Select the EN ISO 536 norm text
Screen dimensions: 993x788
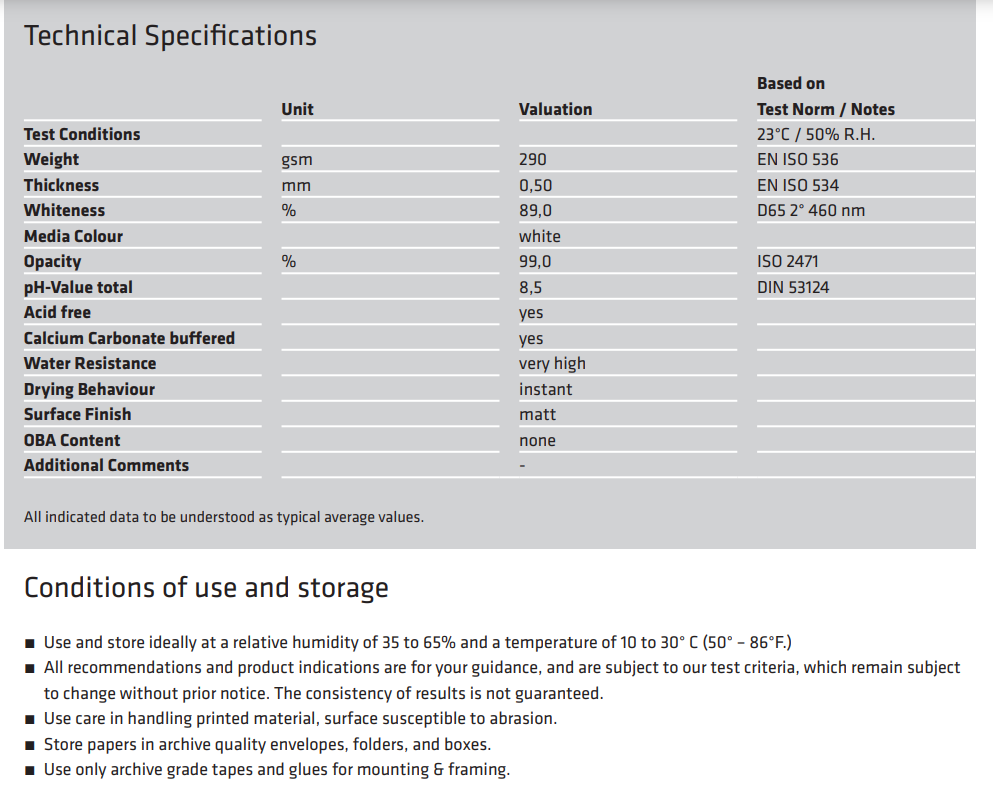(797, 159)
